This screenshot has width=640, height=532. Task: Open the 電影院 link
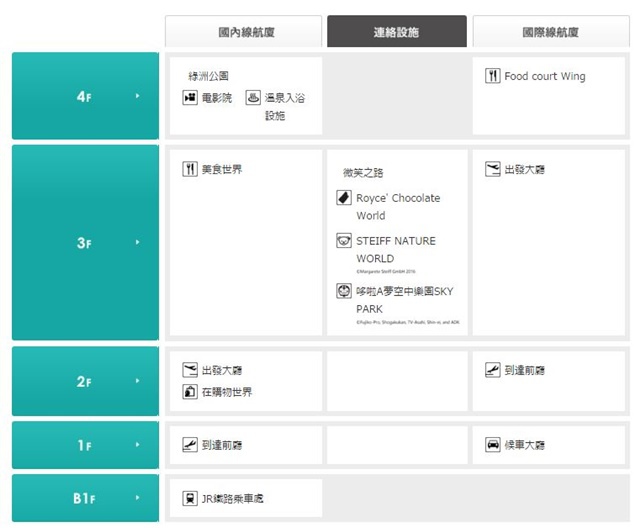click(x=217, y=98)
